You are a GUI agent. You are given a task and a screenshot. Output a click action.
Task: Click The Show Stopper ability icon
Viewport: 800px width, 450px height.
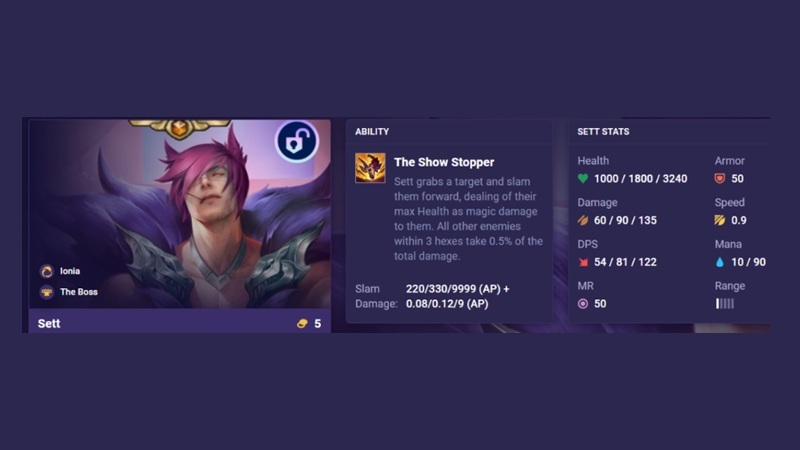tap(370, 168)
